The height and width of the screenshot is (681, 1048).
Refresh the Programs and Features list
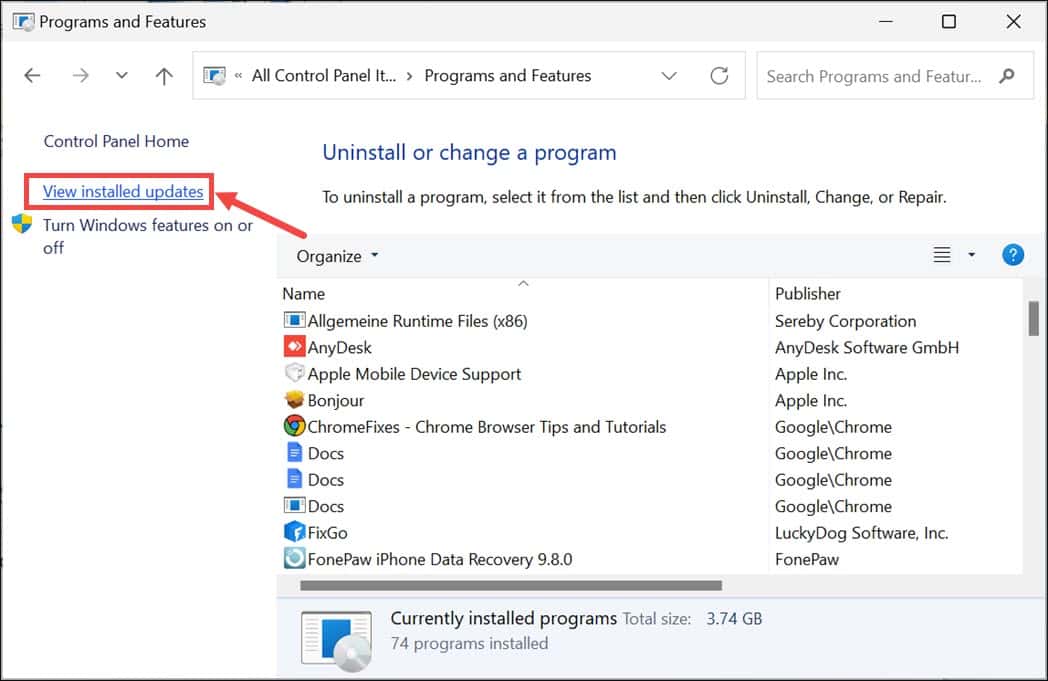click(x=719, y=76)
